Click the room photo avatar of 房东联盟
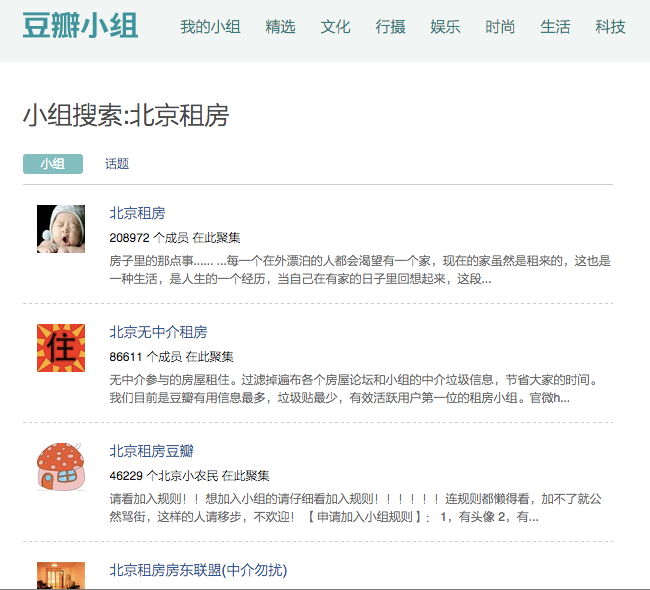This screenshot has height=590, width=650. tap(61, 575)
